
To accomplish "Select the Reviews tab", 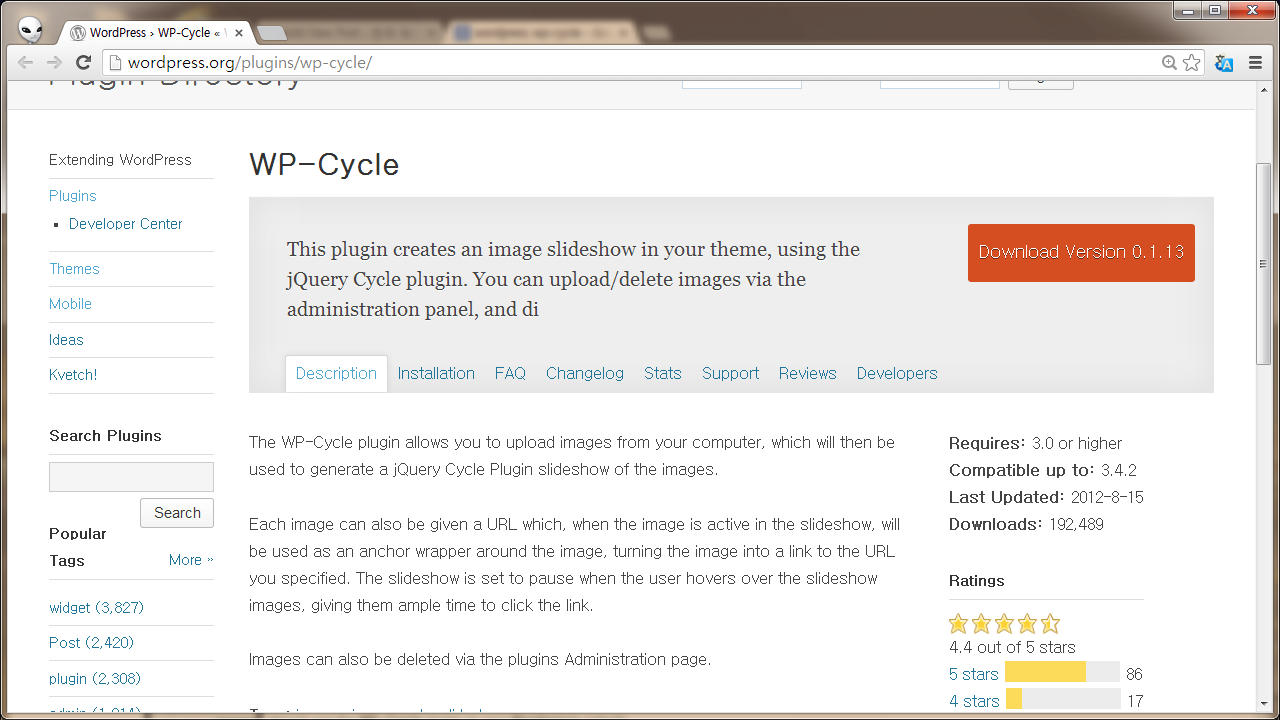I will (807, 373).
